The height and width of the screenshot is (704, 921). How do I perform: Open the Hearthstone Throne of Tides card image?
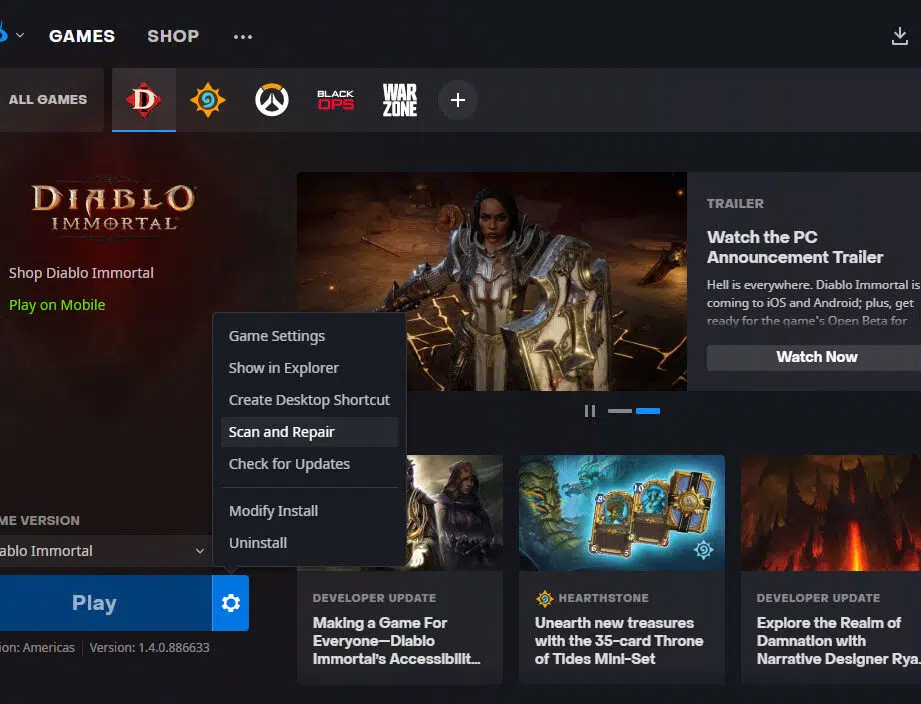coord(622,513)
